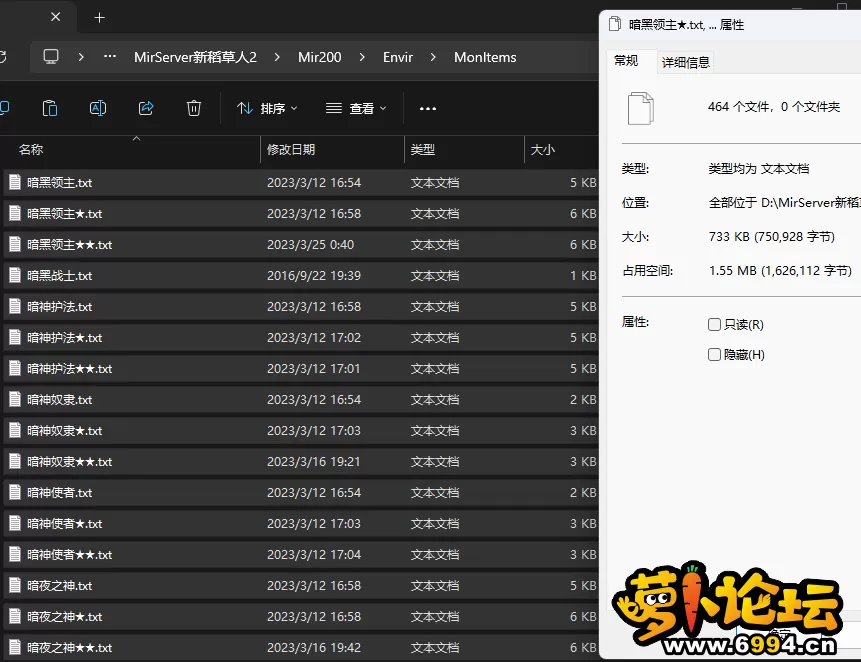Click the file icon of 暗神奴隶★★.txt
Viewport: 861px width, 662px height.
coord(15,461)
